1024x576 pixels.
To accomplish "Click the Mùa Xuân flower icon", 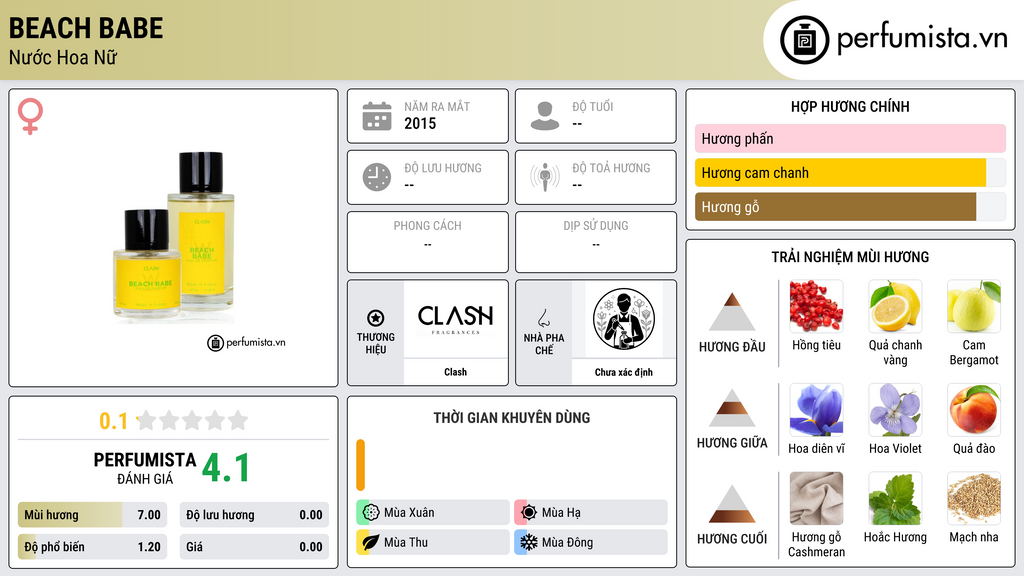I will tap(371, 512).
